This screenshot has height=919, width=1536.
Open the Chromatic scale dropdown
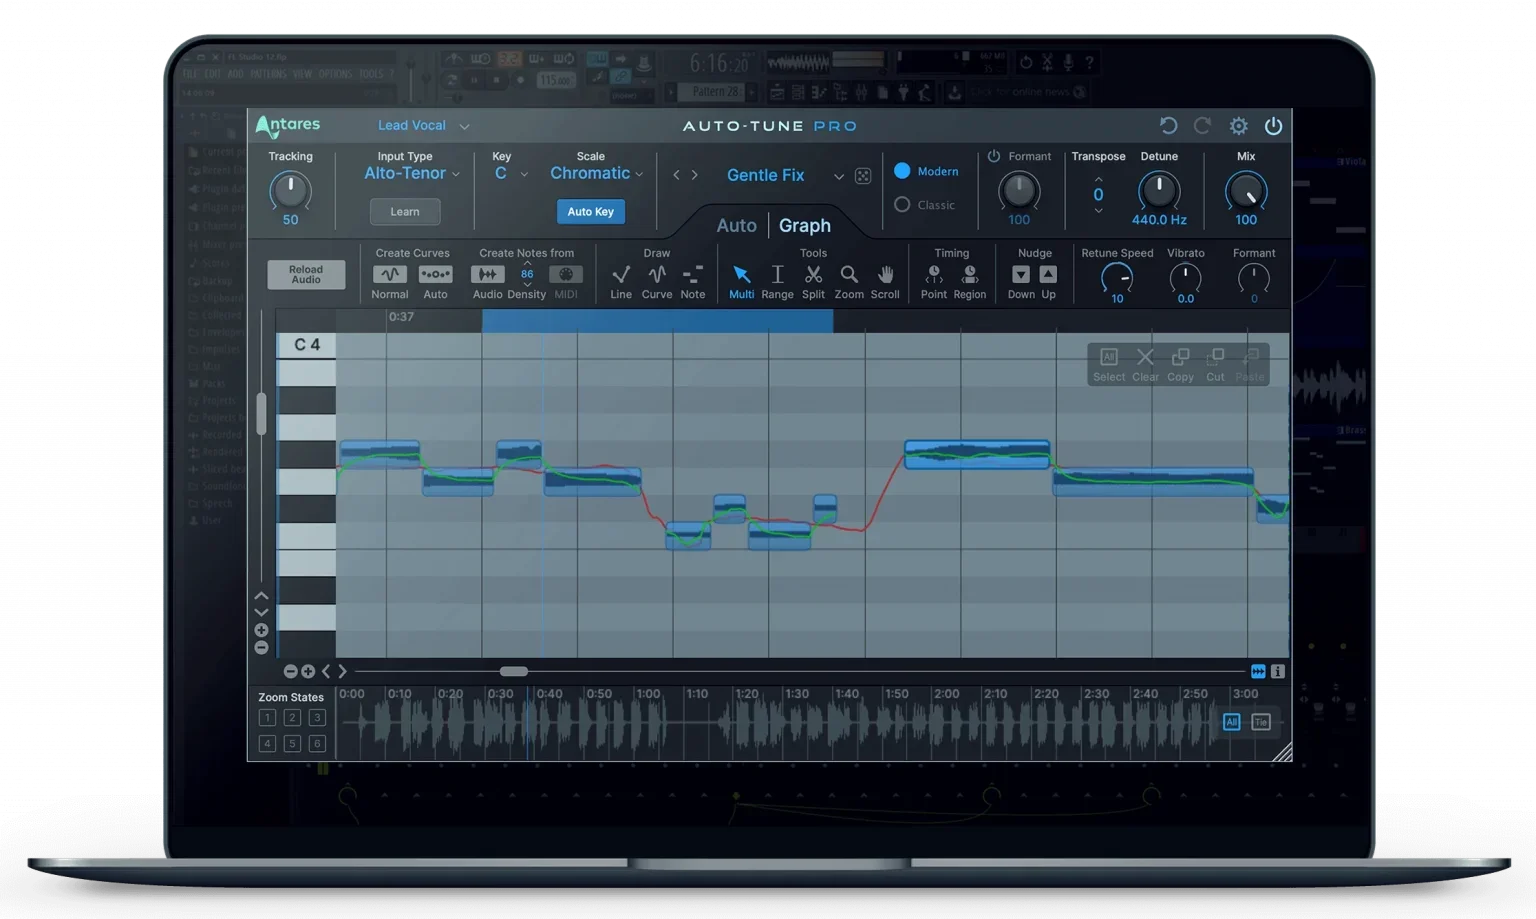click(x=597, y=173)
